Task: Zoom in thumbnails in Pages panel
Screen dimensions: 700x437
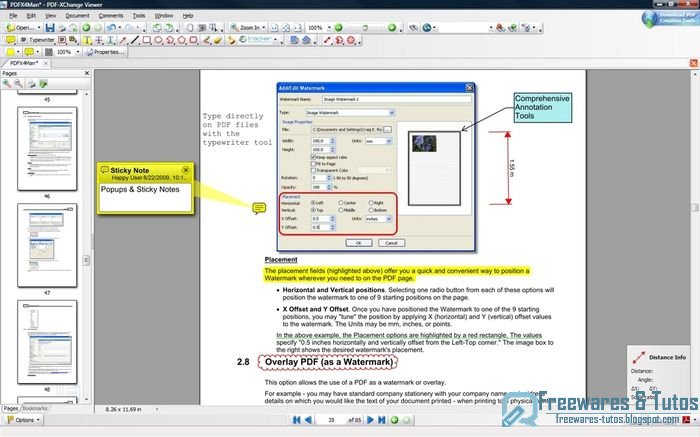Action: pos(7,83)
